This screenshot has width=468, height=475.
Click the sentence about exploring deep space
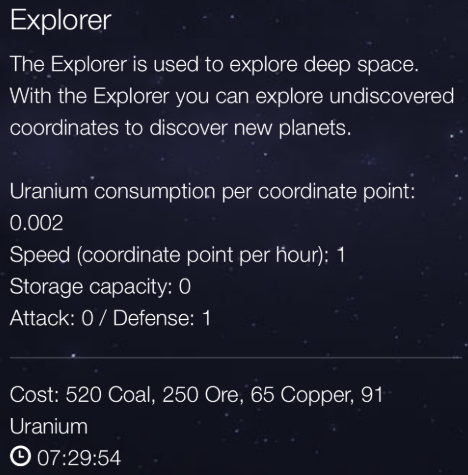[x=214, y=64]
